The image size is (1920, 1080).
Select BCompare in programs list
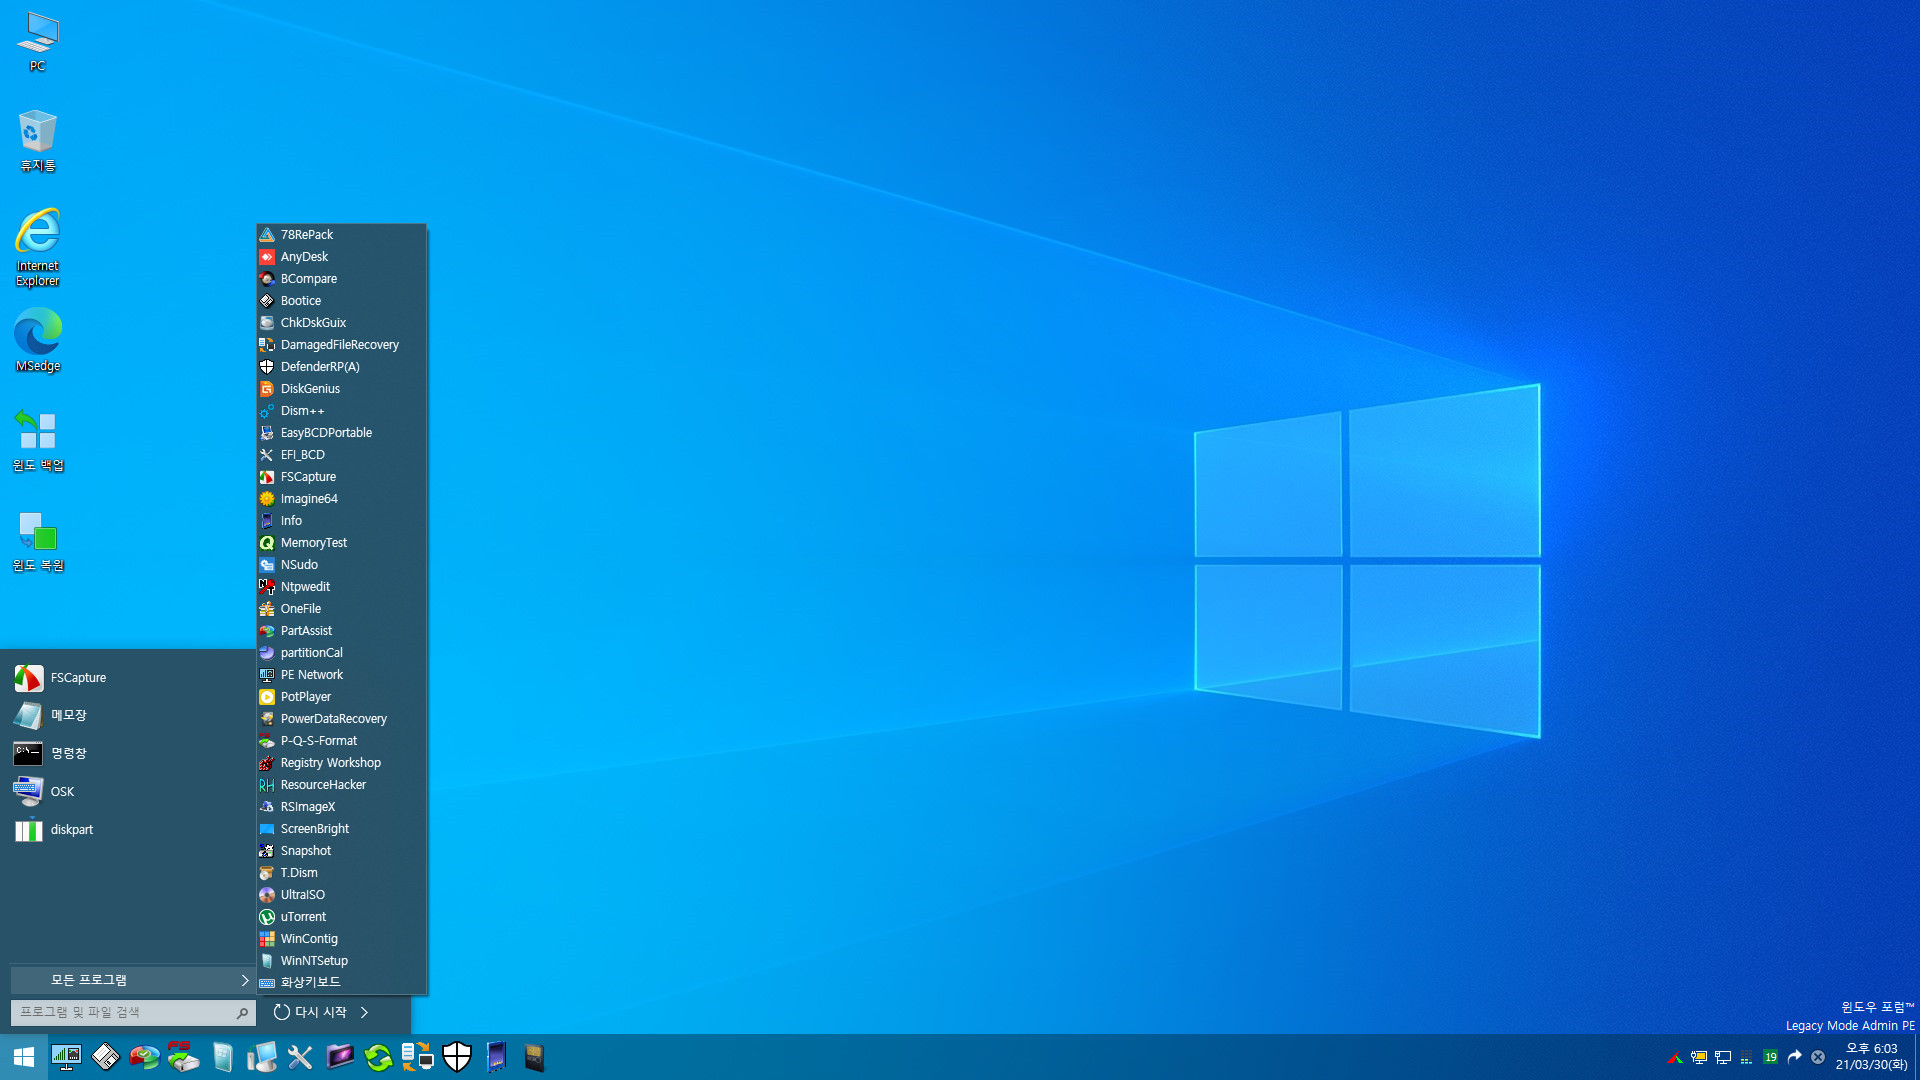pyautogui.click(x=342, y=279)
